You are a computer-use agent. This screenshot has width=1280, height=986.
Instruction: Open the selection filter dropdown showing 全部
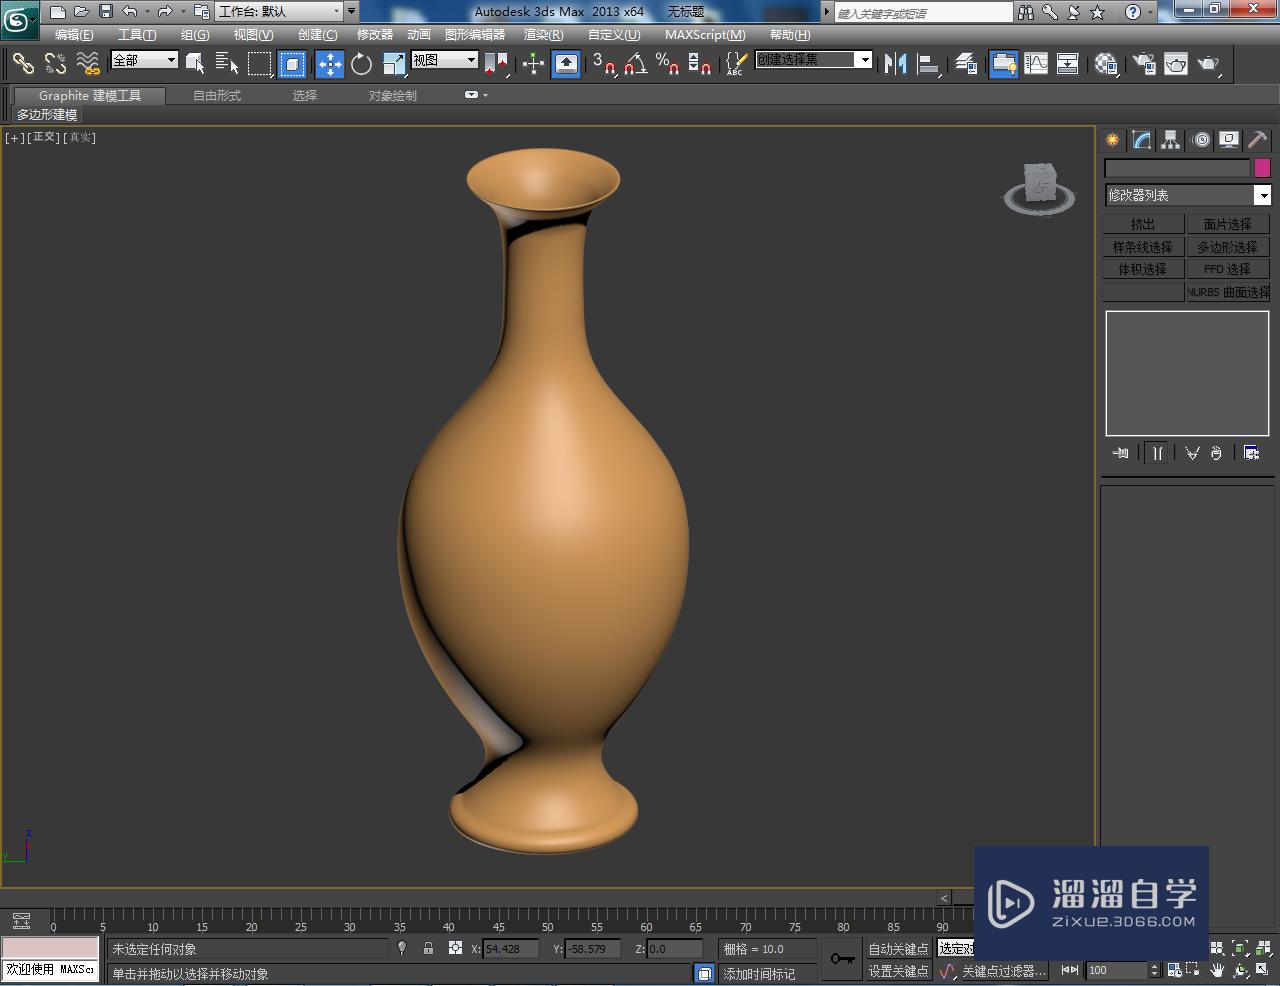click(x=144, y=60)
